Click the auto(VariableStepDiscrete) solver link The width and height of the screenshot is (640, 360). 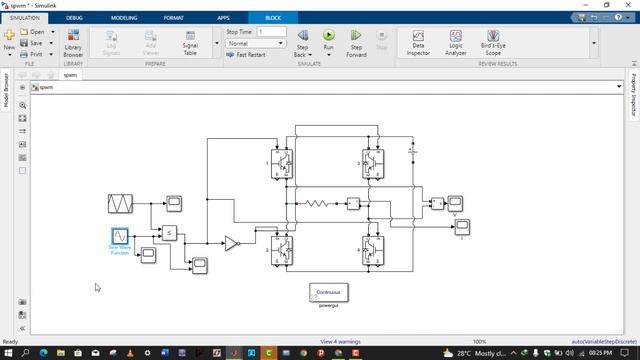pos(604,342)
